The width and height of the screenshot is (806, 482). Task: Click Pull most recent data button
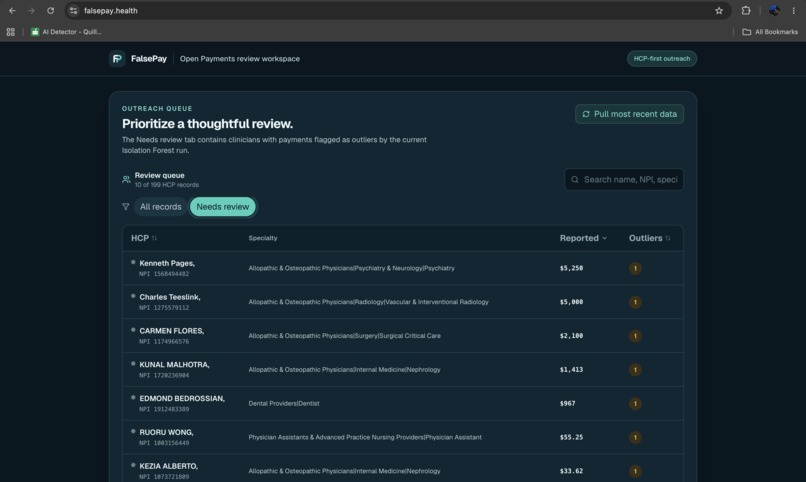(x=629, y=114)
